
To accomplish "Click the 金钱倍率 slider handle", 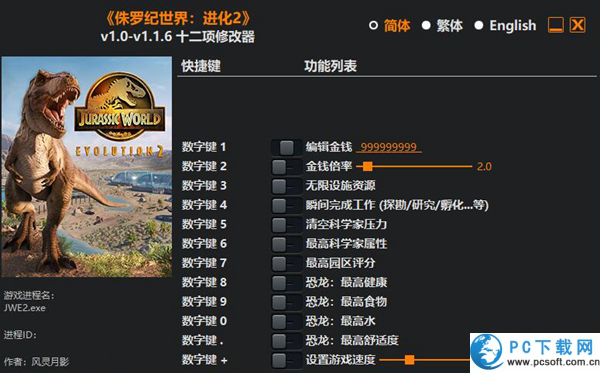I will click(368, 166).
